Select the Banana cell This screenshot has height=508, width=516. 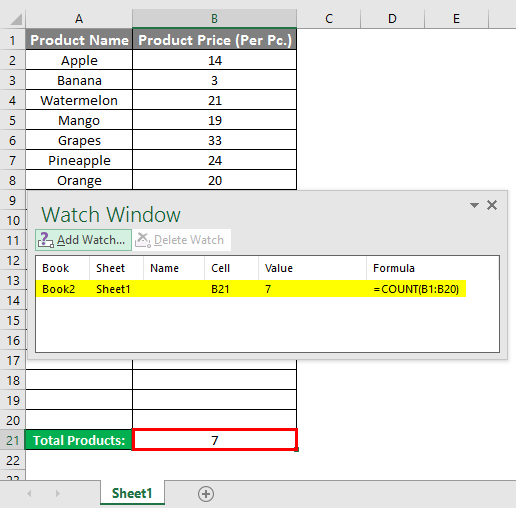79,80
